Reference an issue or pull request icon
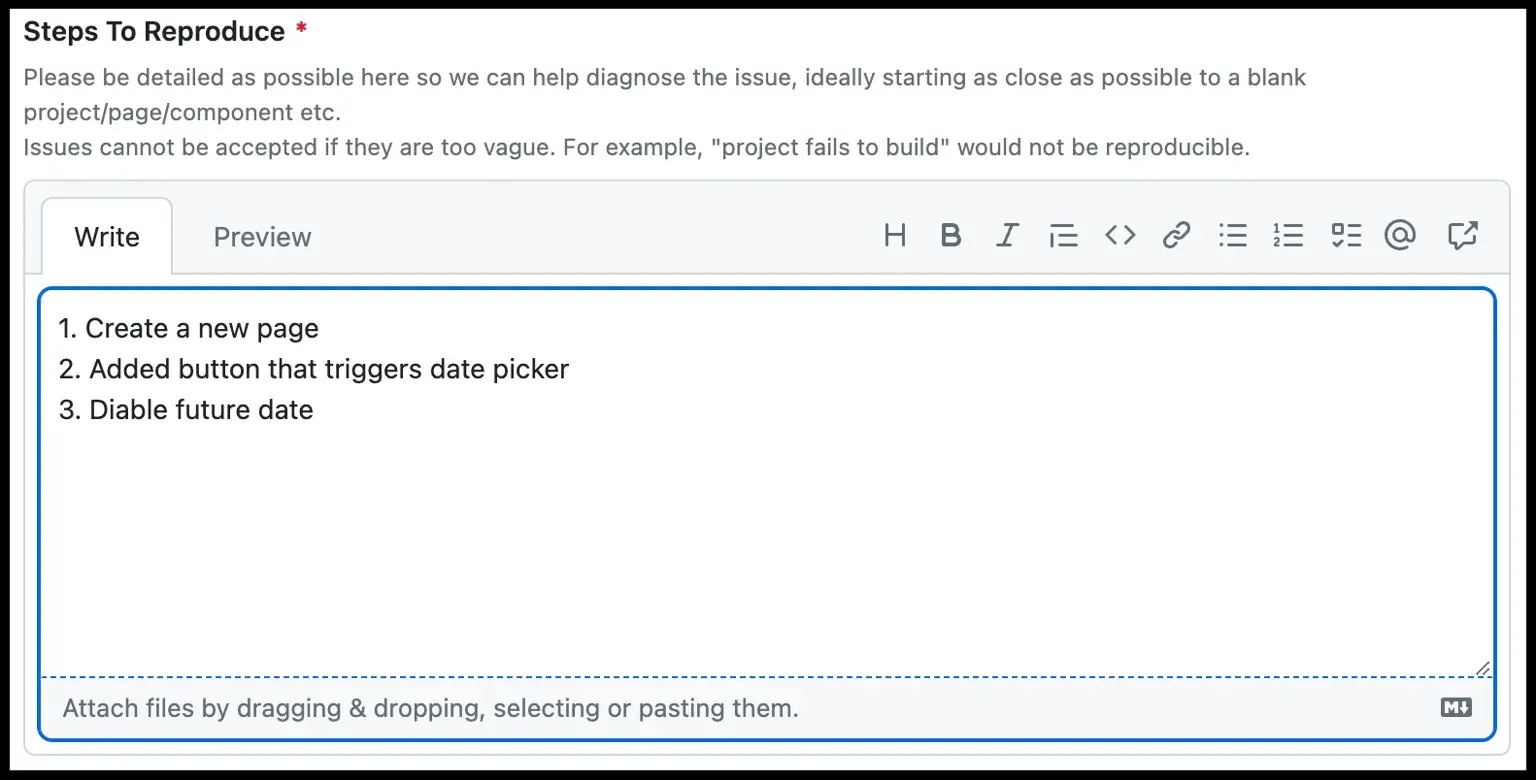Image resolution: width=1536 pixels, height=780 pixels. click(x=1462, y=236)
